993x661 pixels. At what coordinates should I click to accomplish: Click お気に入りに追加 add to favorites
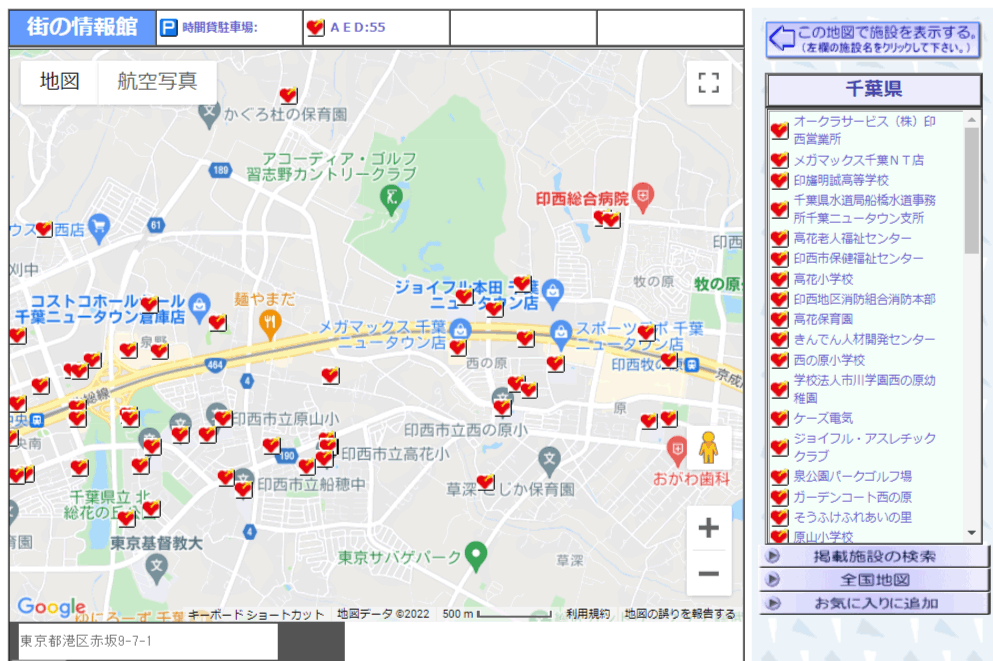point(874,603)
